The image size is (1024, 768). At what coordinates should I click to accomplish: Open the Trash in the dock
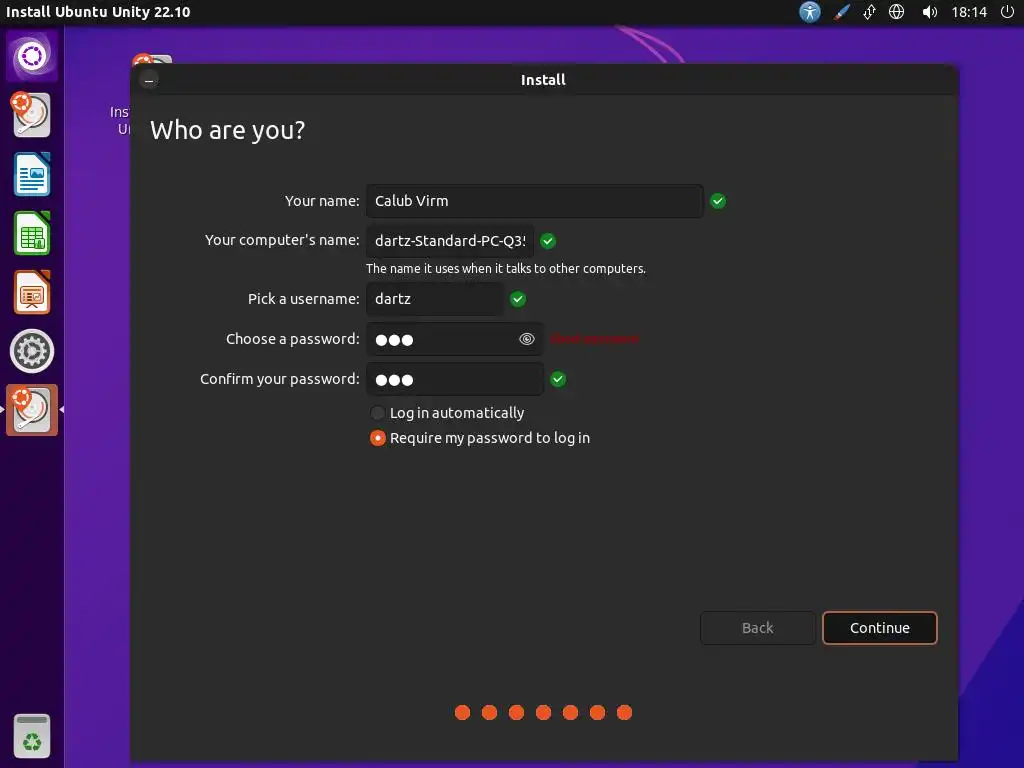pos(31,736)
